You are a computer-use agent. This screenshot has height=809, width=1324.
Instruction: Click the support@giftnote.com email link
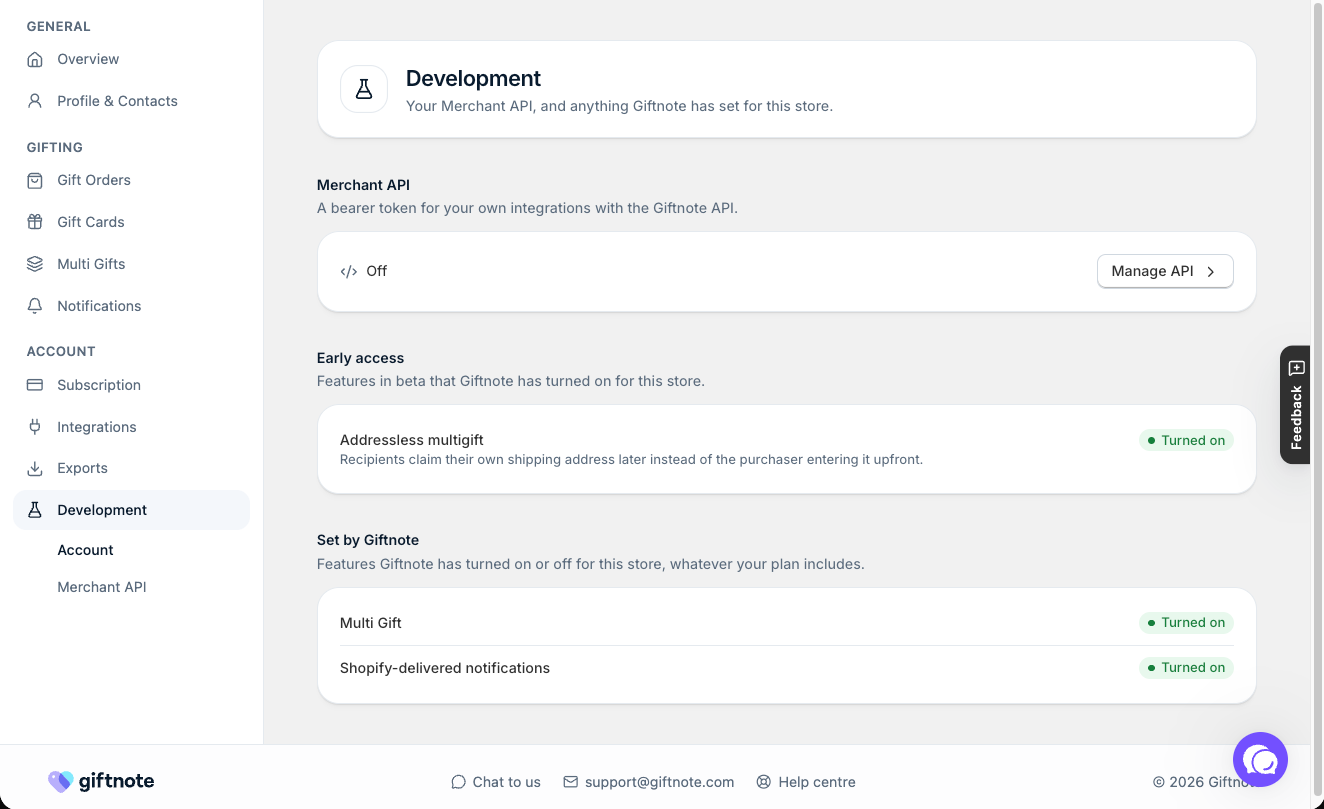coord(649,782)
